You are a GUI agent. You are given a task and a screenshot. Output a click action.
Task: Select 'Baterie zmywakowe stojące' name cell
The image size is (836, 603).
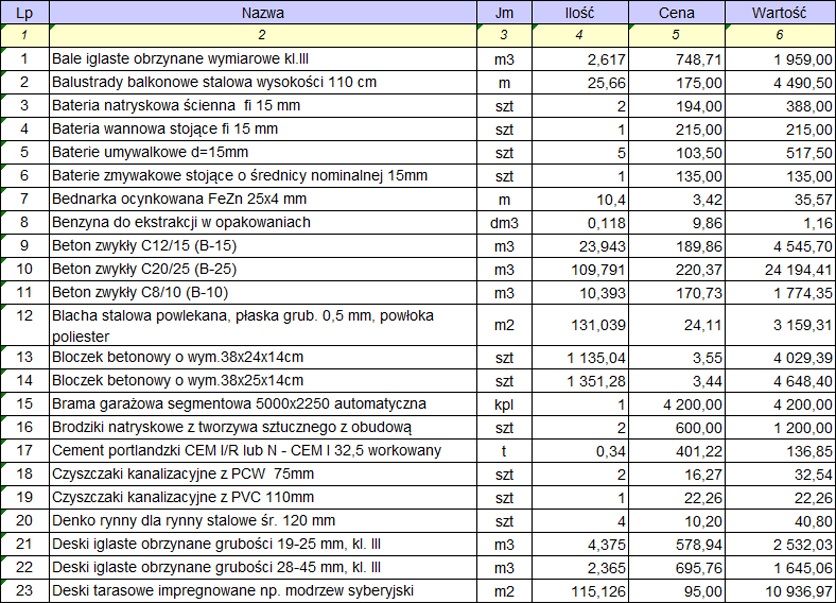[263, 176]
